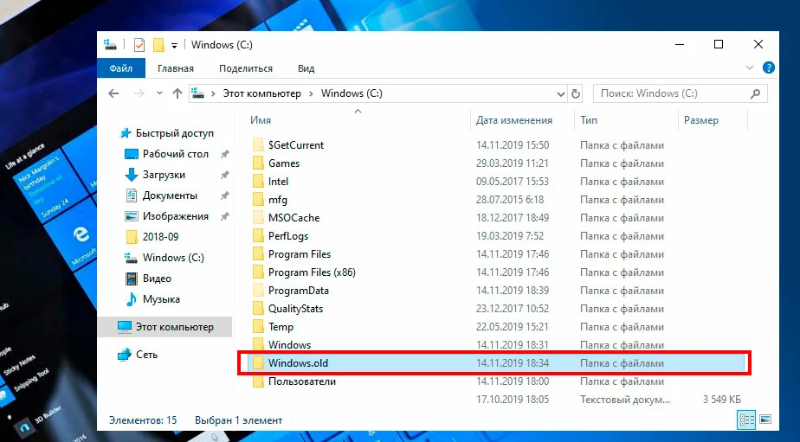The width and height of the screenshot is (800, 442).
Task: Unpin Рабочий стол via its pin icon
Action: pos(224,154)
